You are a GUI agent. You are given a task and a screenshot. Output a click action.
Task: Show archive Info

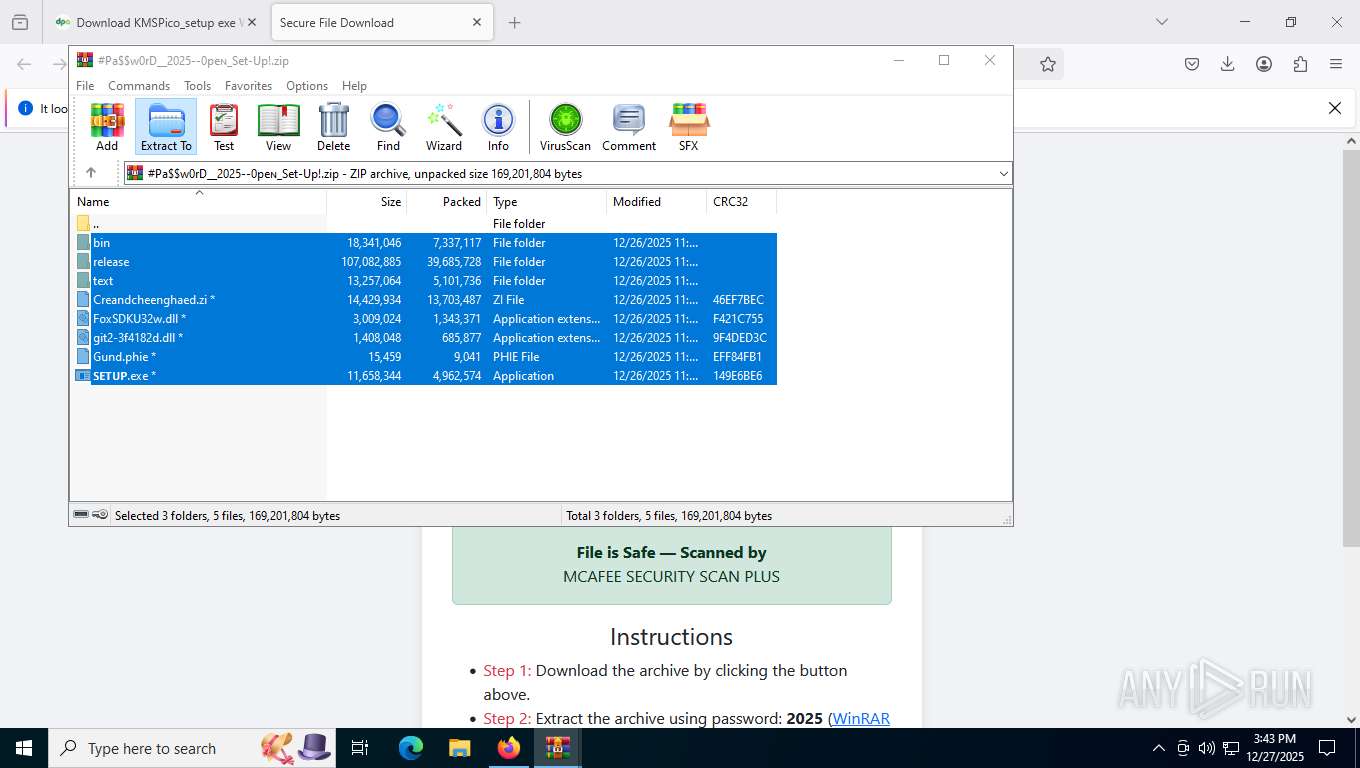point(498,127)
